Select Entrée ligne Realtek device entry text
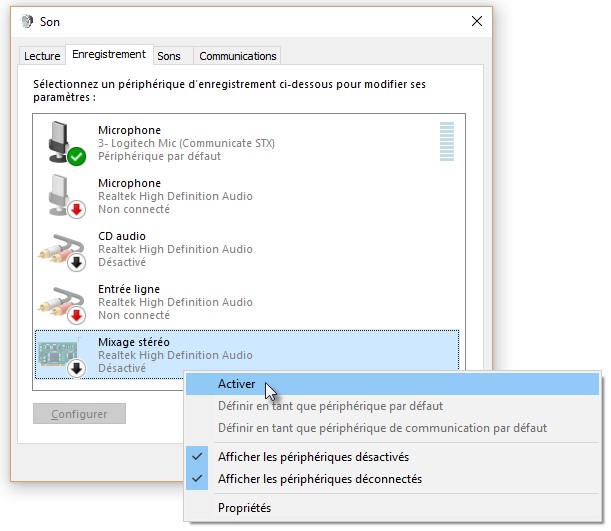The height and width of the screenshot is (531, 611). pos(175,302)
